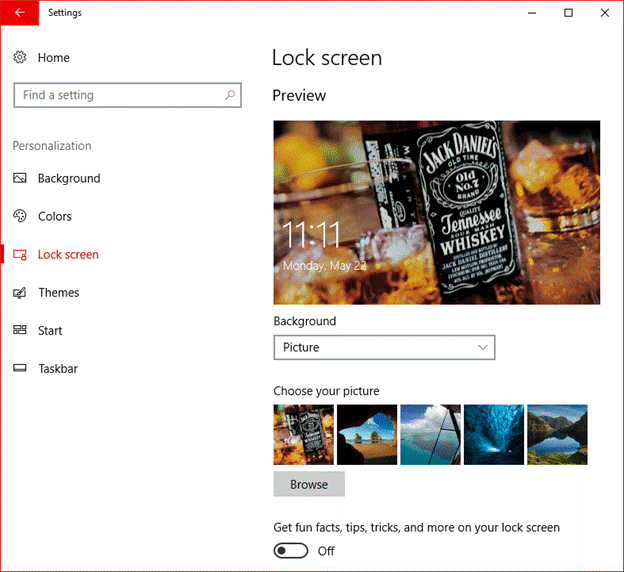This screenshot has height=572, width=624.
Task: Focus the Find a setting search box
Action: coord(127,95)
